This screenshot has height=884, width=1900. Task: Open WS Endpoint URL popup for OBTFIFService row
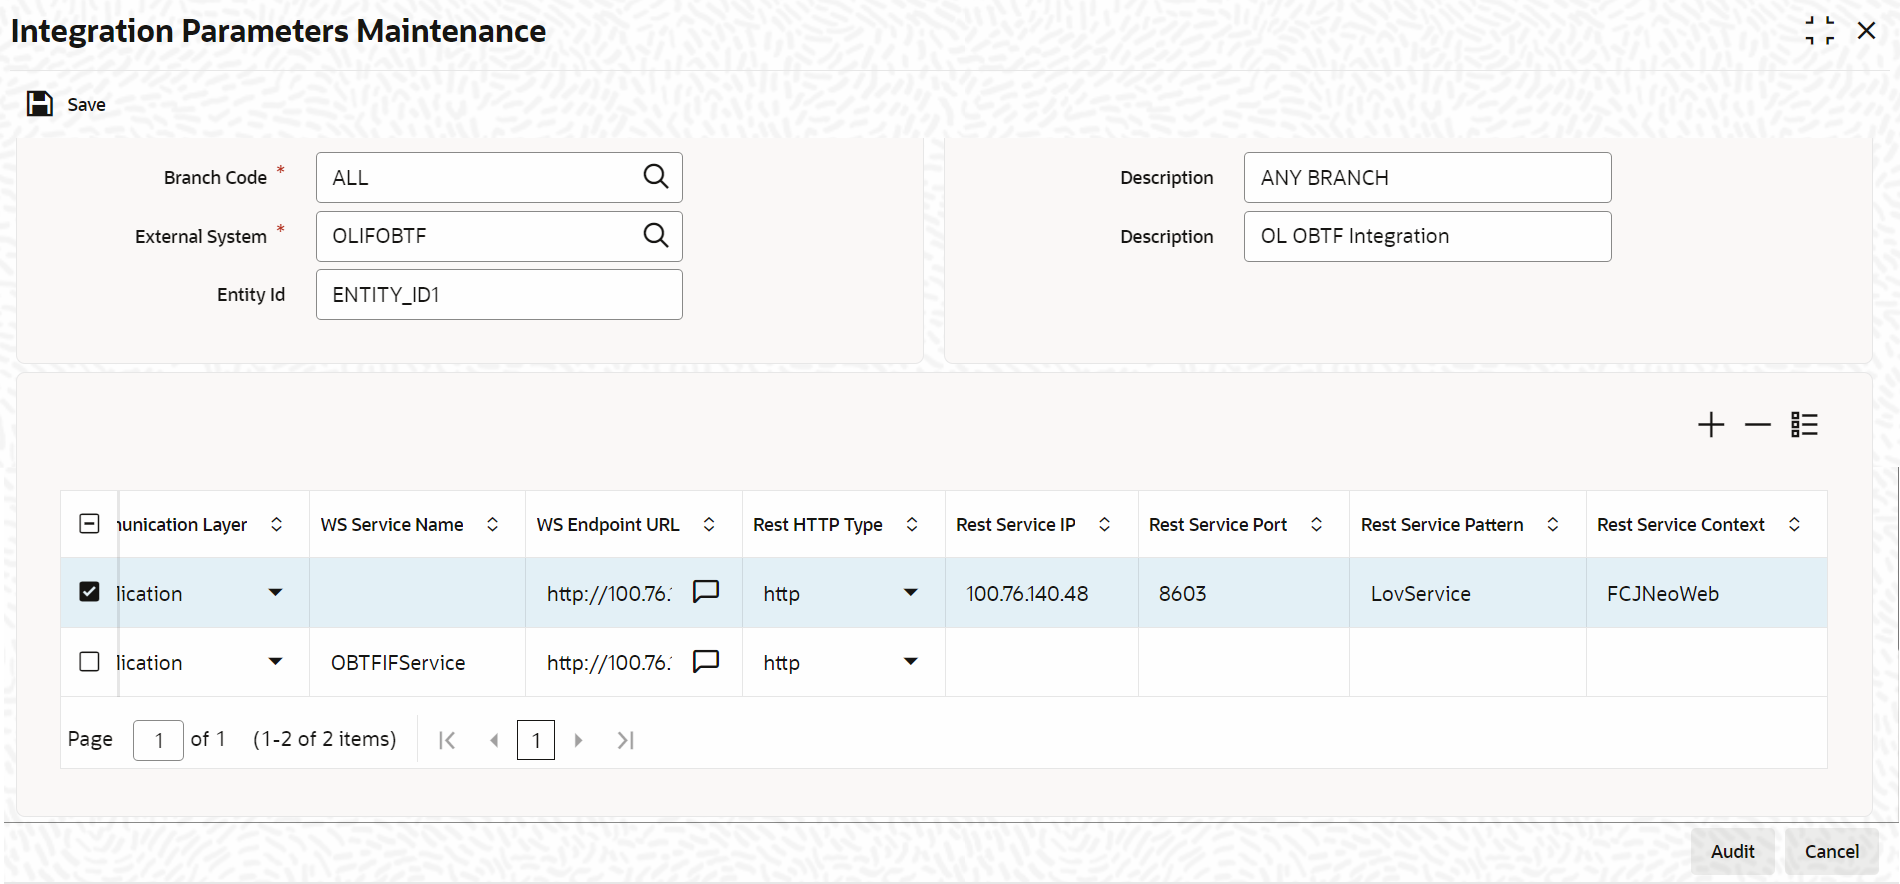(x=706, y=661)
